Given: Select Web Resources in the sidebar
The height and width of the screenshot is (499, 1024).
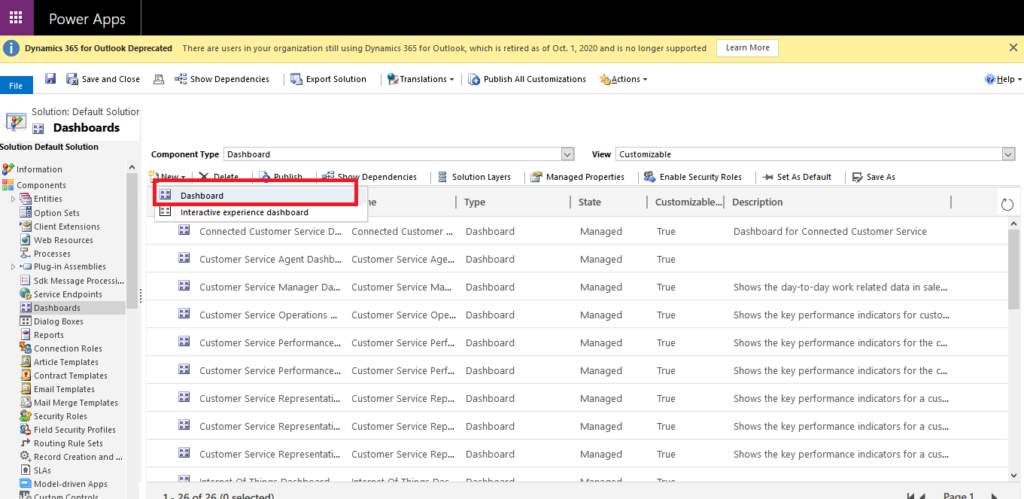Looking at the screenshot, I should [x=63, y=240].
